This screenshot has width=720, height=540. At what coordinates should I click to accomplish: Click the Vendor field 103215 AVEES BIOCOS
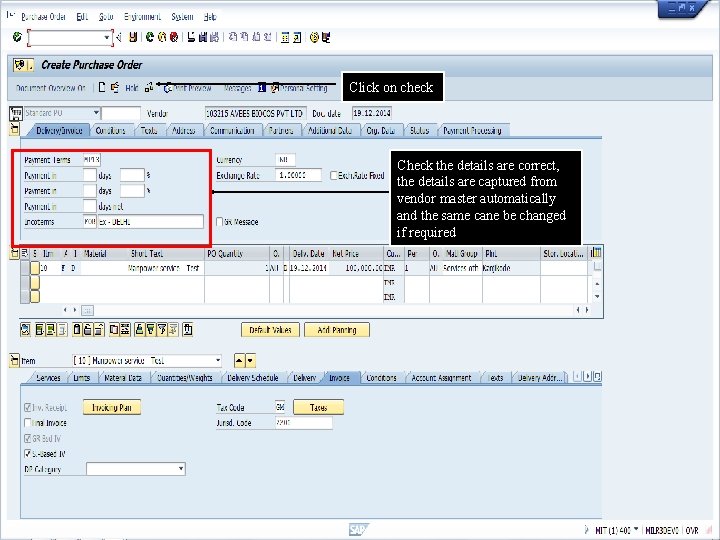point(255,113)
